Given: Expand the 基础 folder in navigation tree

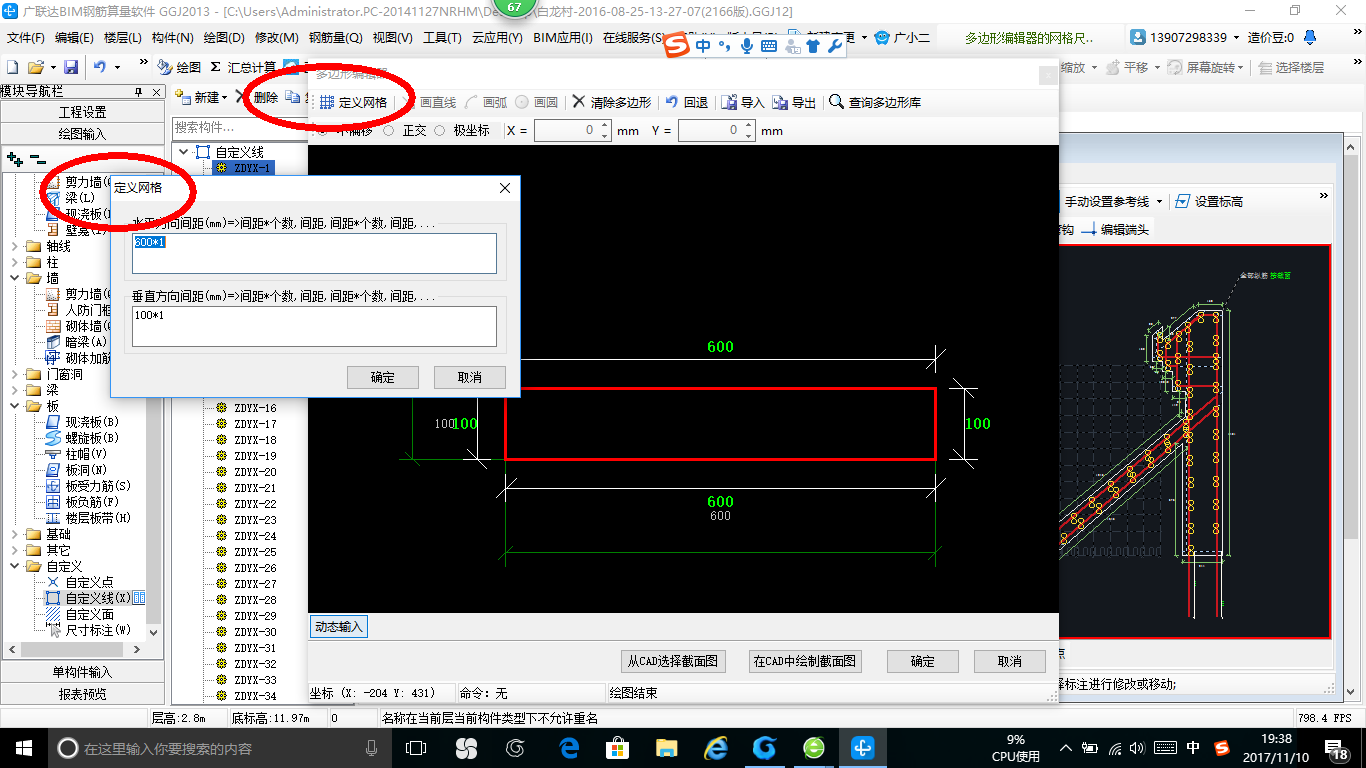Looking at the screenshot, I should [x=14, y=534].
